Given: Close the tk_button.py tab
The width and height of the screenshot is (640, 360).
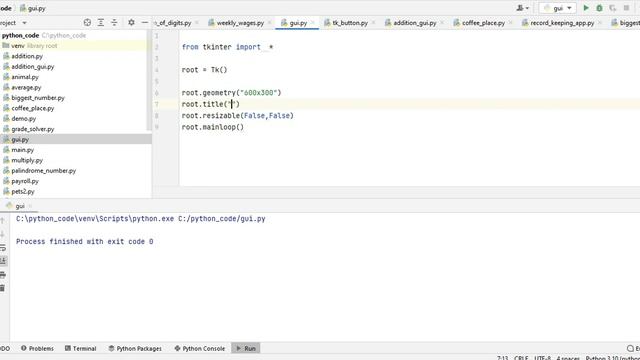Looking at the screenshot, I should [373, 23].
